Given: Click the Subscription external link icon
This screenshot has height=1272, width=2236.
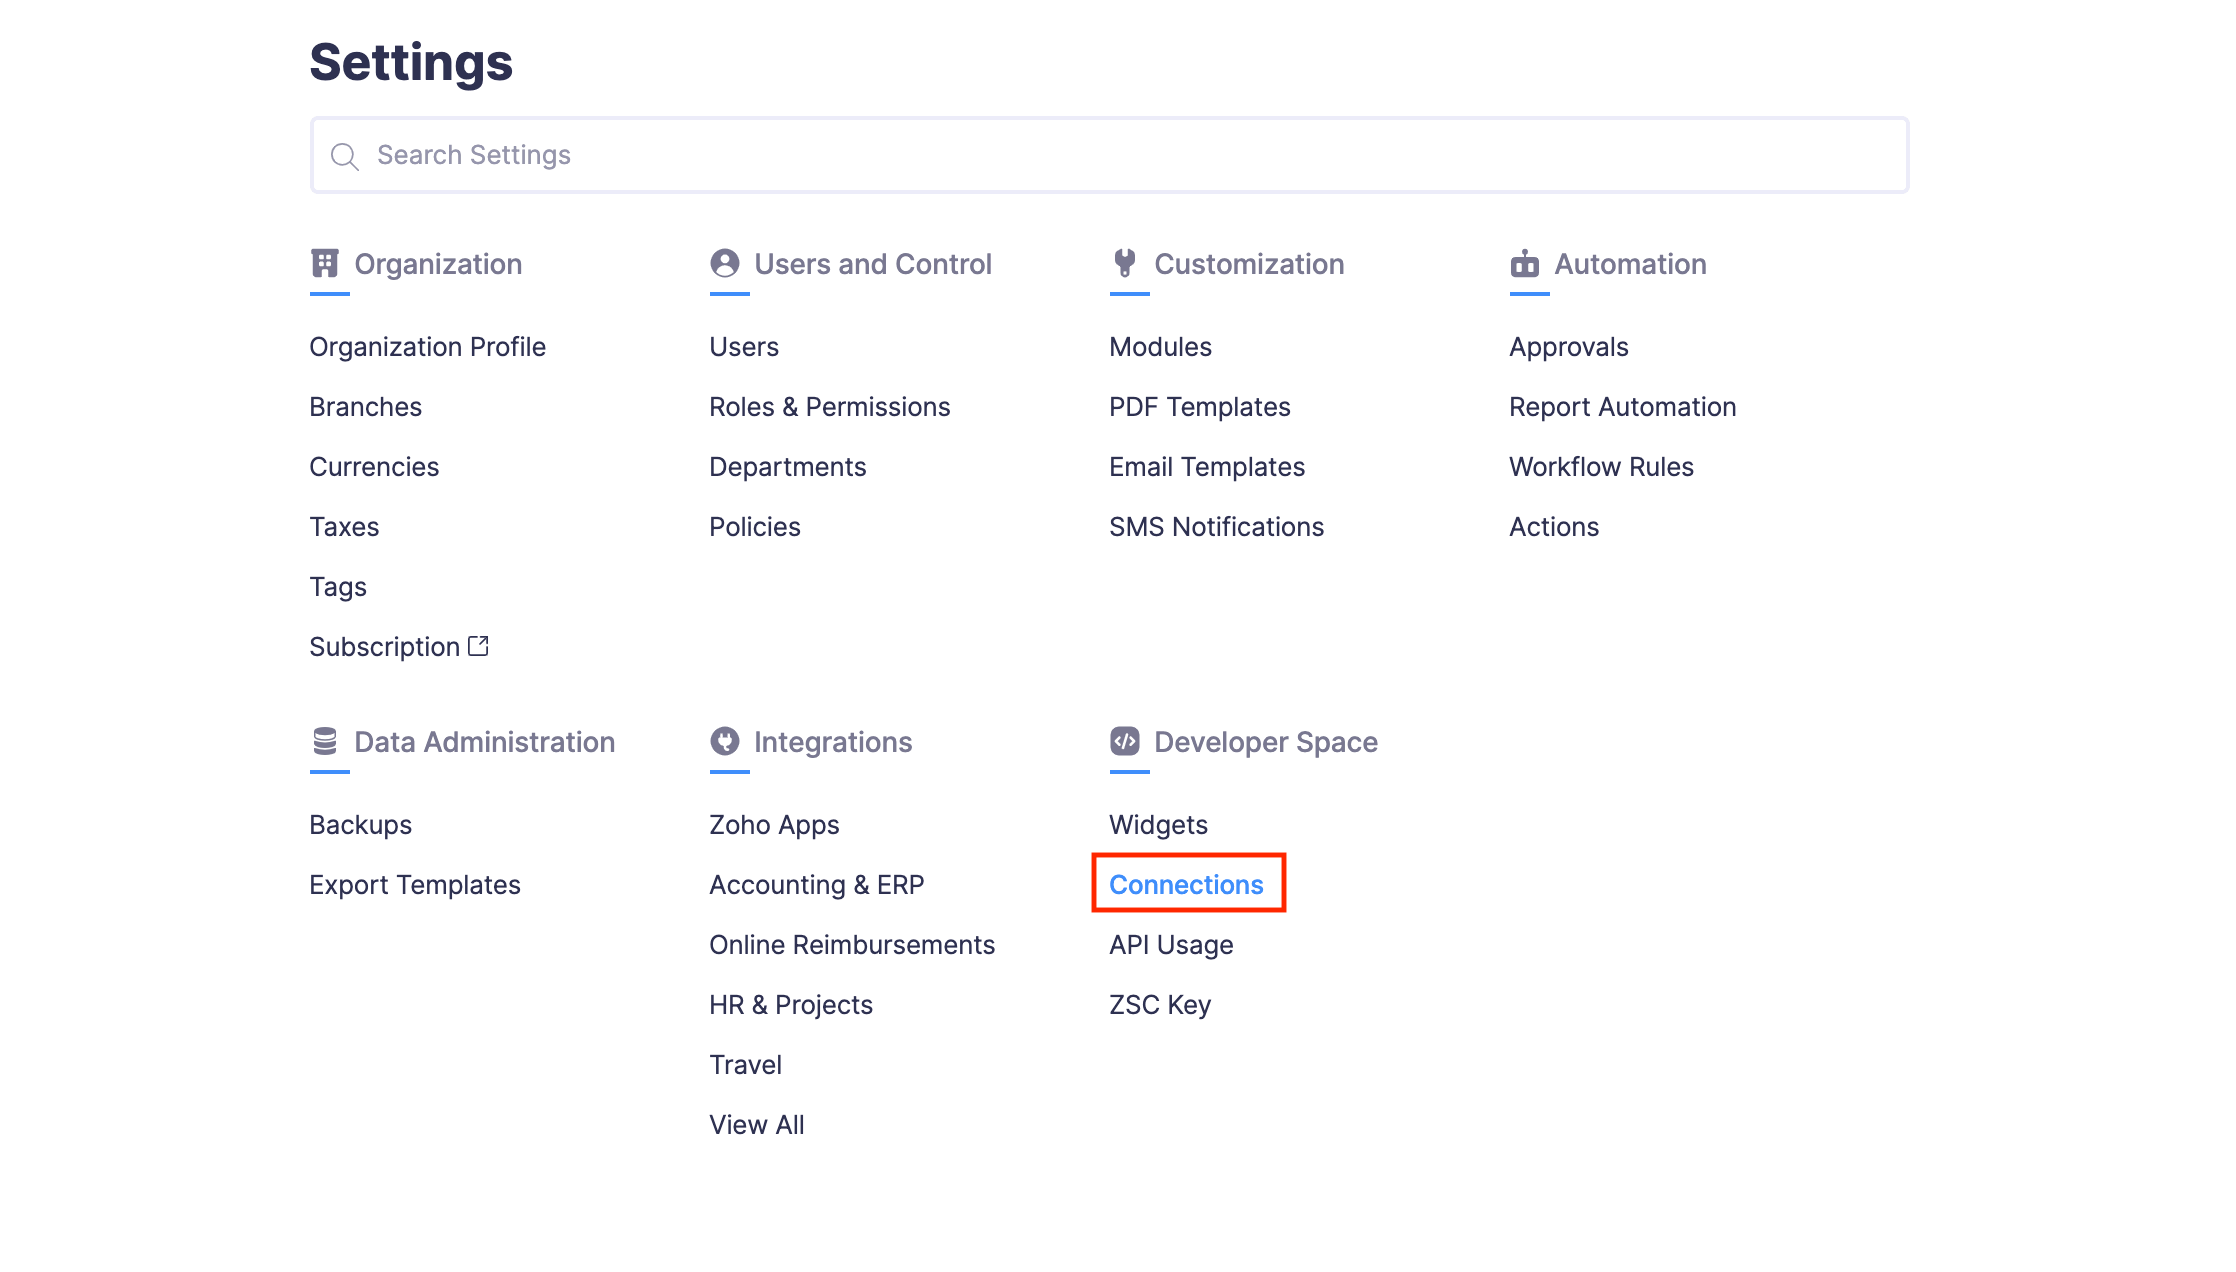Looking at the screenshot, I should pyautogui.click(x=479, y=646).
